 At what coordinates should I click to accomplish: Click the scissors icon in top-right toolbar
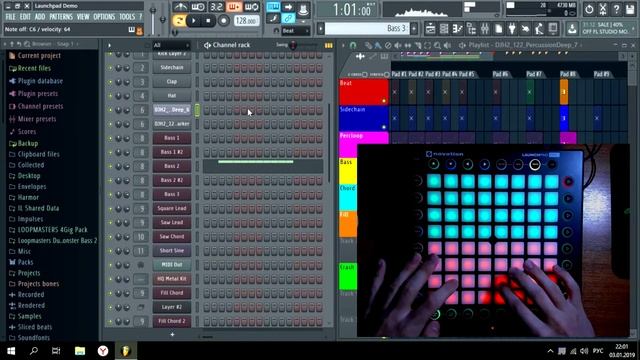point(603,9)
